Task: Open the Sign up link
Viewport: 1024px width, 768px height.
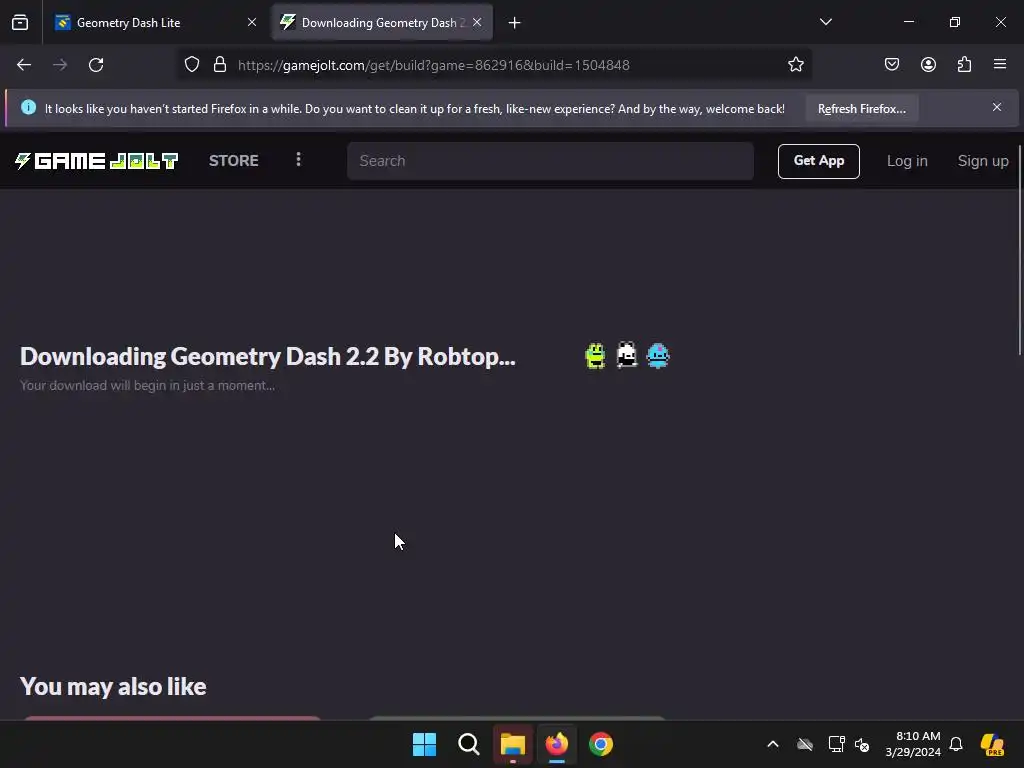Action: 982,161
